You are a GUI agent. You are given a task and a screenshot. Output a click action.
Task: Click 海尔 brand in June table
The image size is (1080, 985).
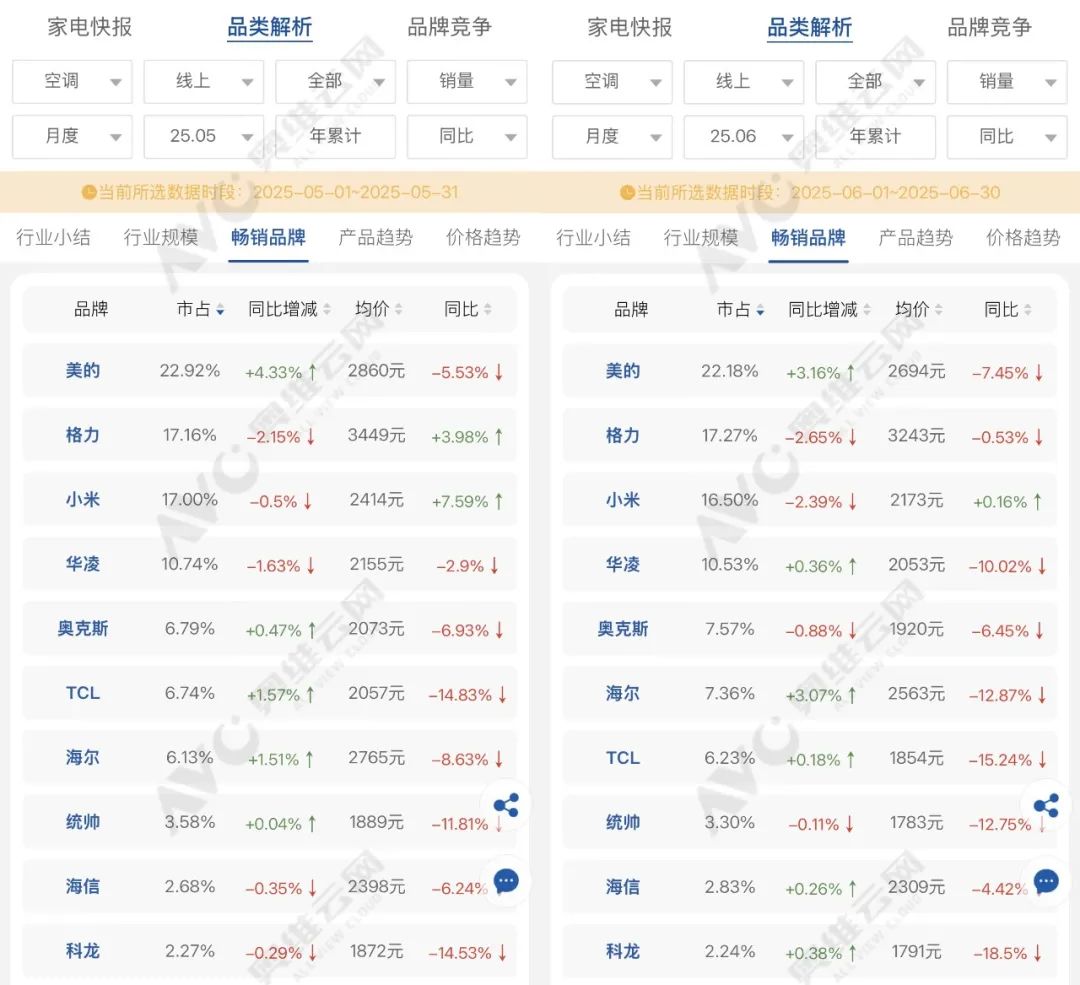click(x=623, y=694)
